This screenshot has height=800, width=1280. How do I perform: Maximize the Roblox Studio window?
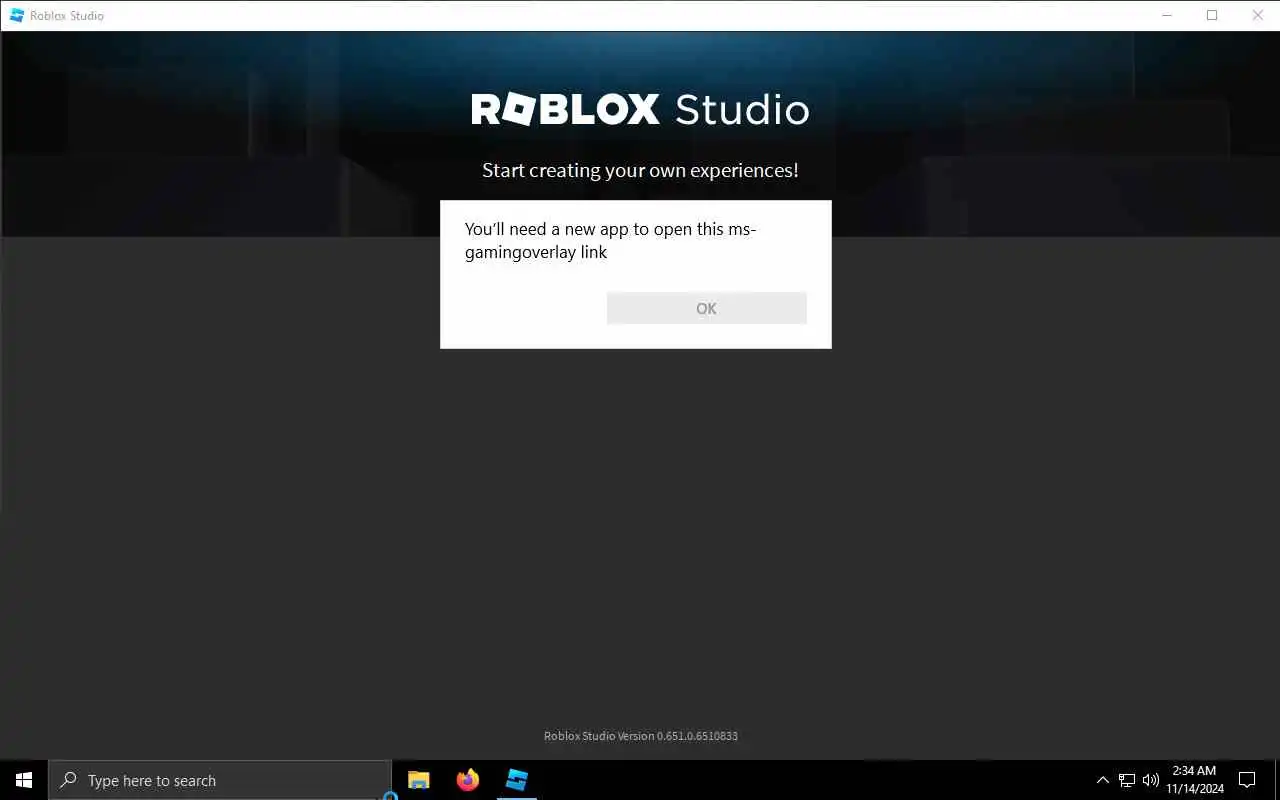point(1212,15)
